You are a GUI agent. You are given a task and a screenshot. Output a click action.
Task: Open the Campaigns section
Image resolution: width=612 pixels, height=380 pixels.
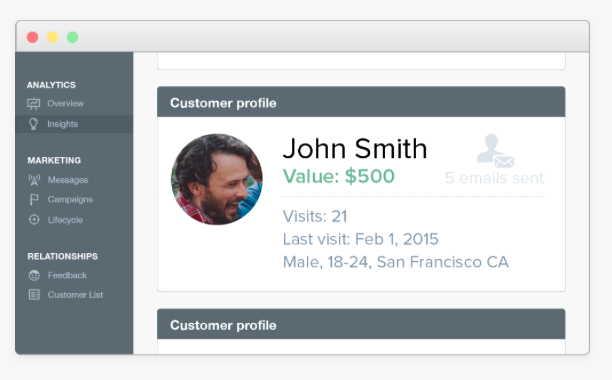[x=70, y=199]
